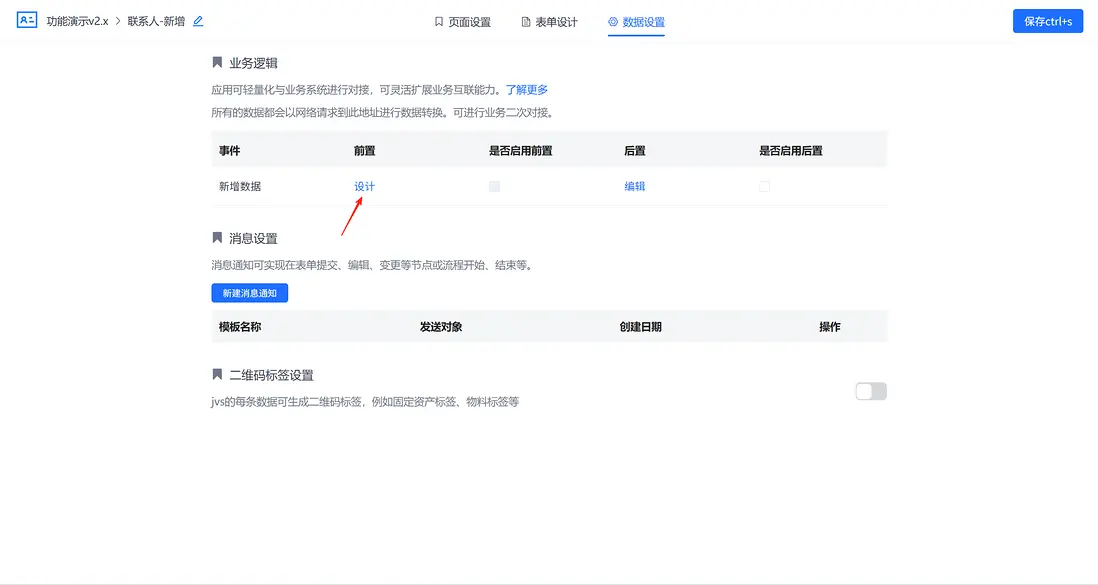
Task: Click the 是否启用后置 column header
Action: pos(791,151)
